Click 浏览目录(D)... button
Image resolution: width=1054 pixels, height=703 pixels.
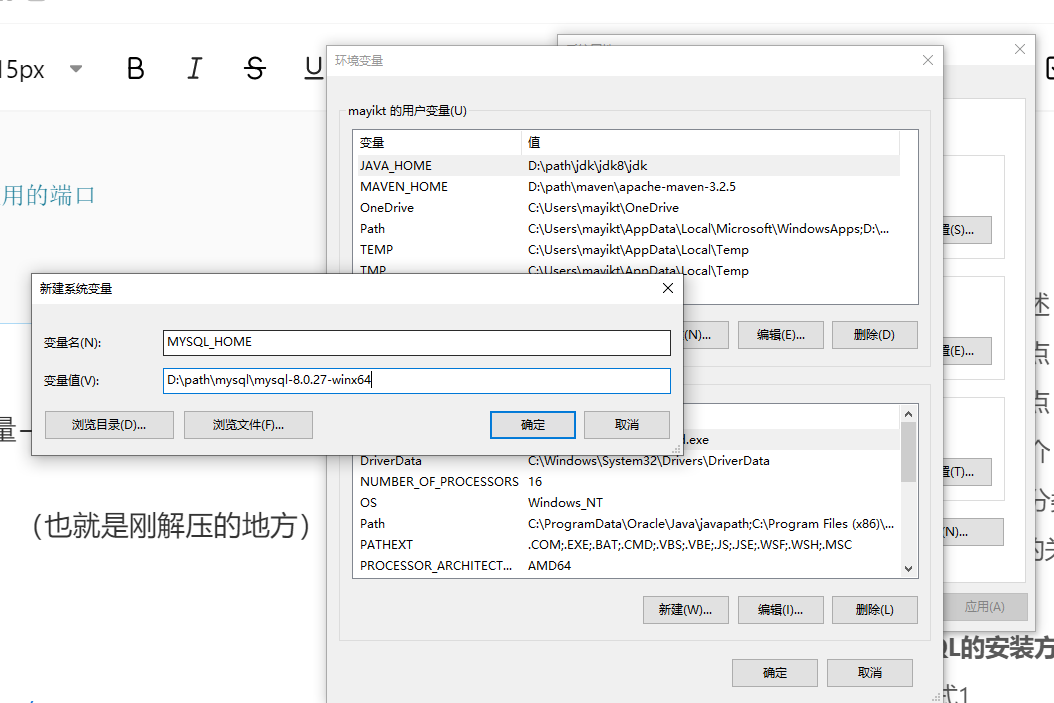tap(109, 425)
